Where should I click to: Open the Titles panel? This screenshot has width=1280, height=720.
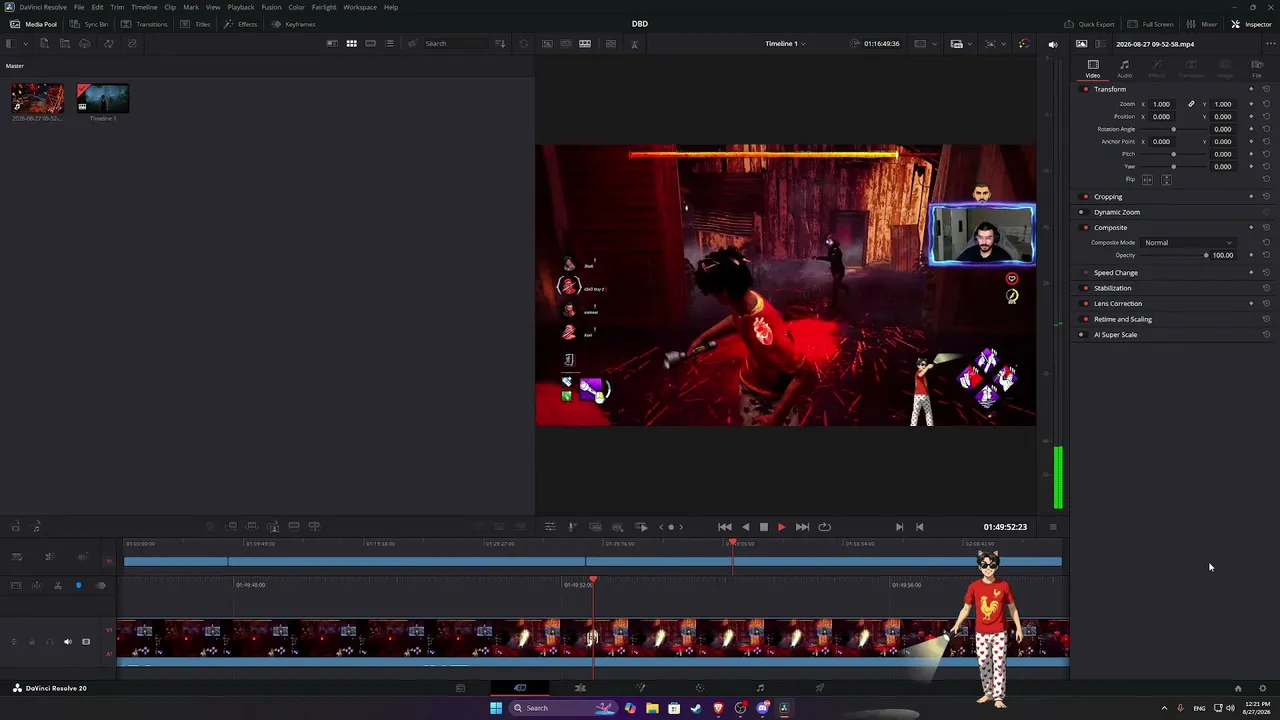[x=195, y=24]
